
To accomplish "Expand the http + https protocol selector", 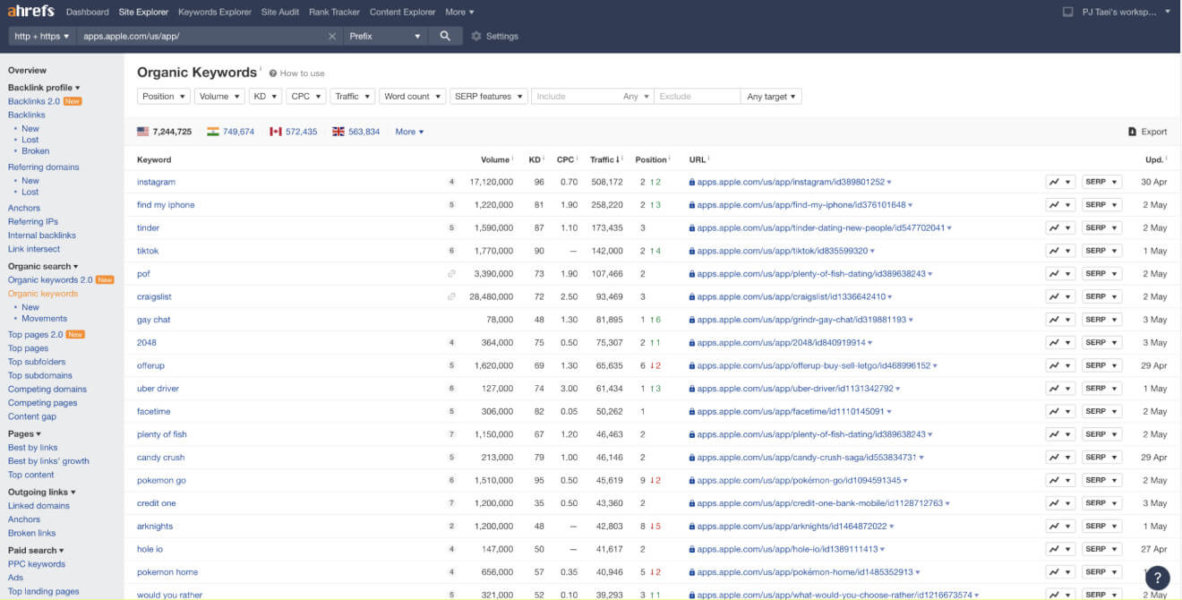I will 41,36.
